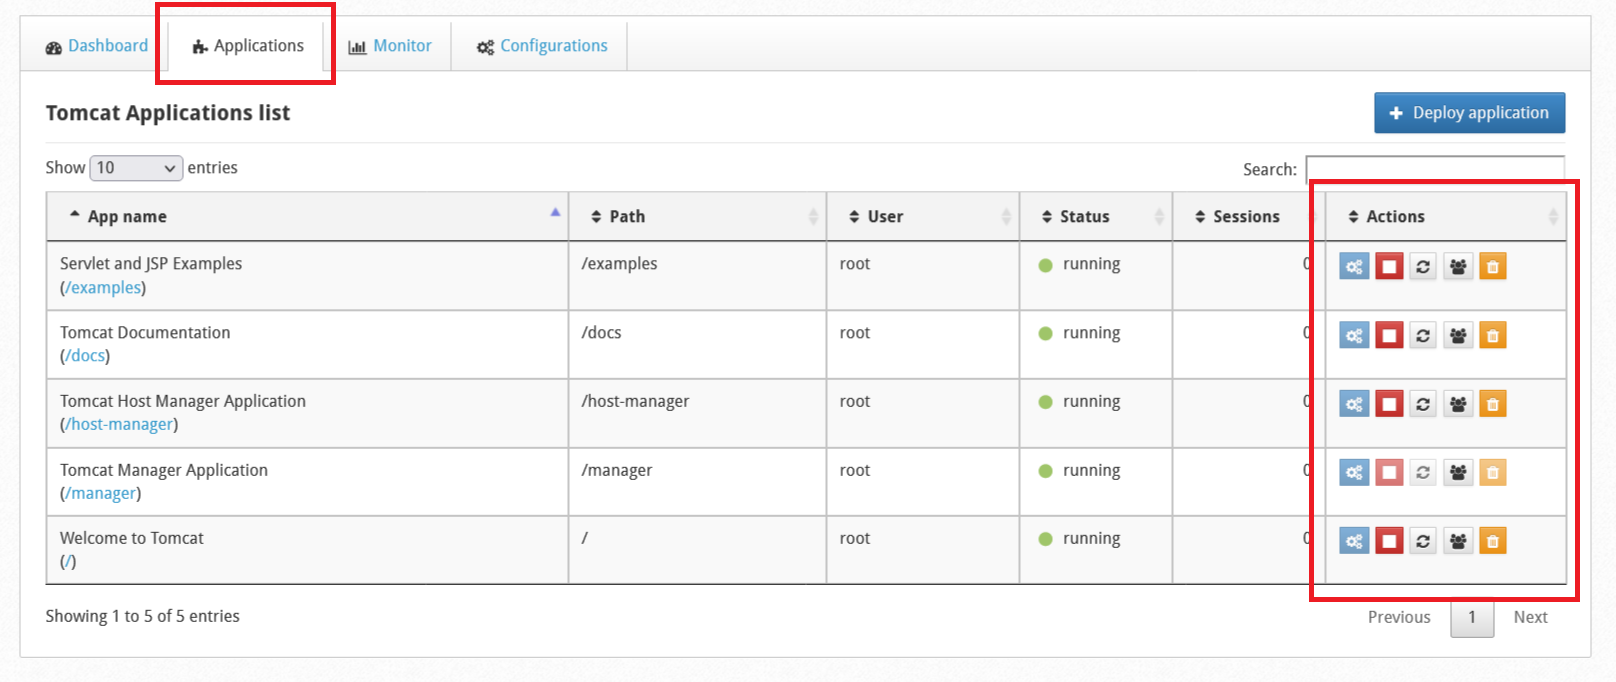
Task: Open the Monitor tab
Action: [390, 46]
